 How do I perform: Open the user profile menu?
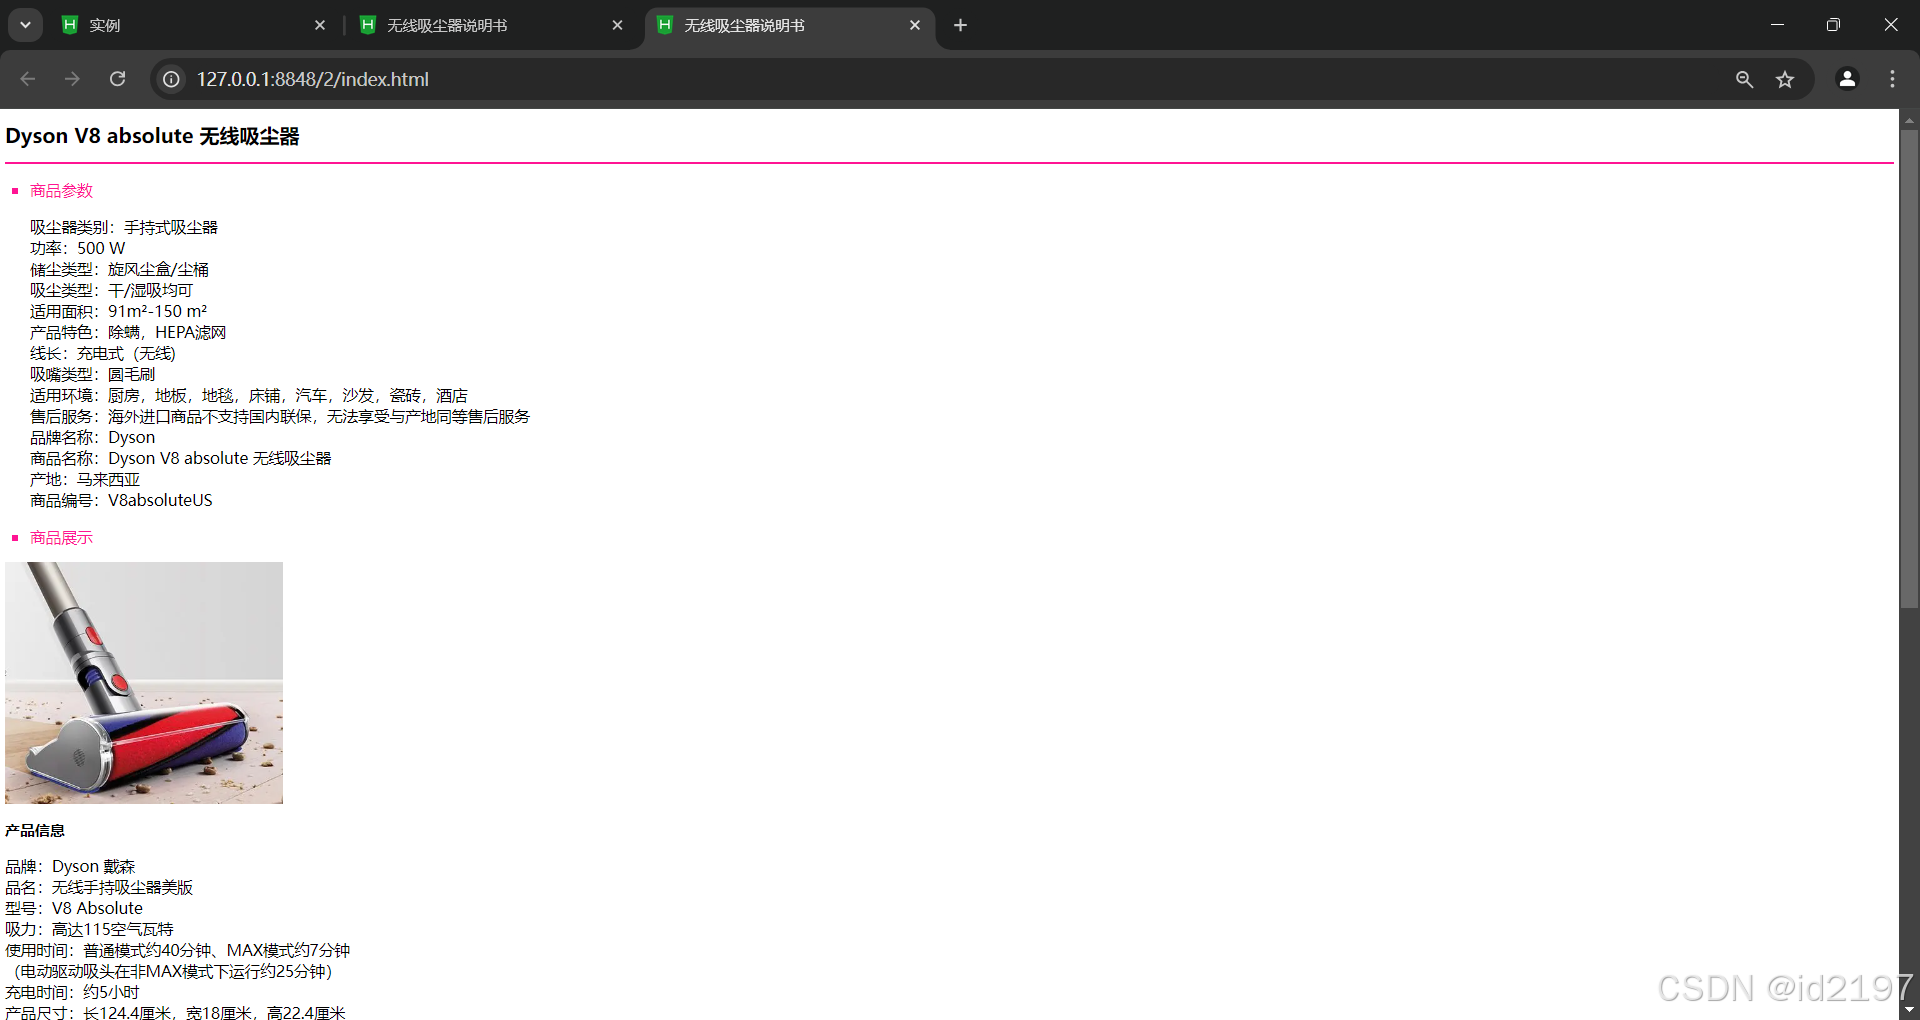point(1847,79)
